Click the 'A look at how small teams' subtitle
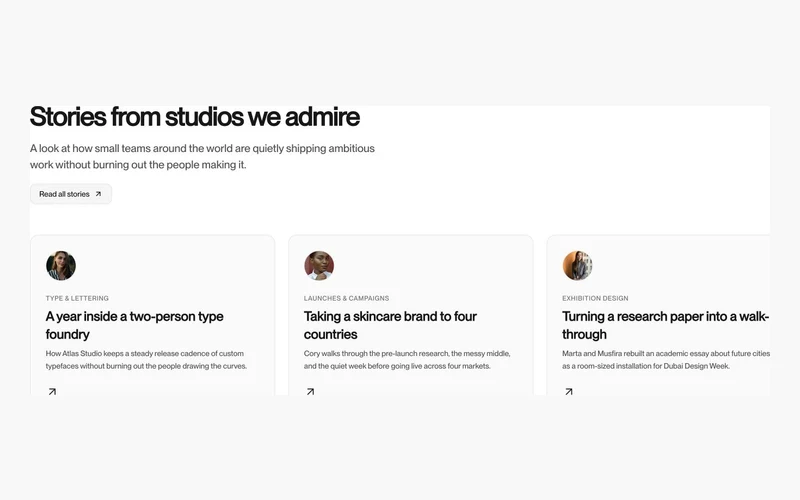This screenshot has height=500, width=800. (202, 156)
